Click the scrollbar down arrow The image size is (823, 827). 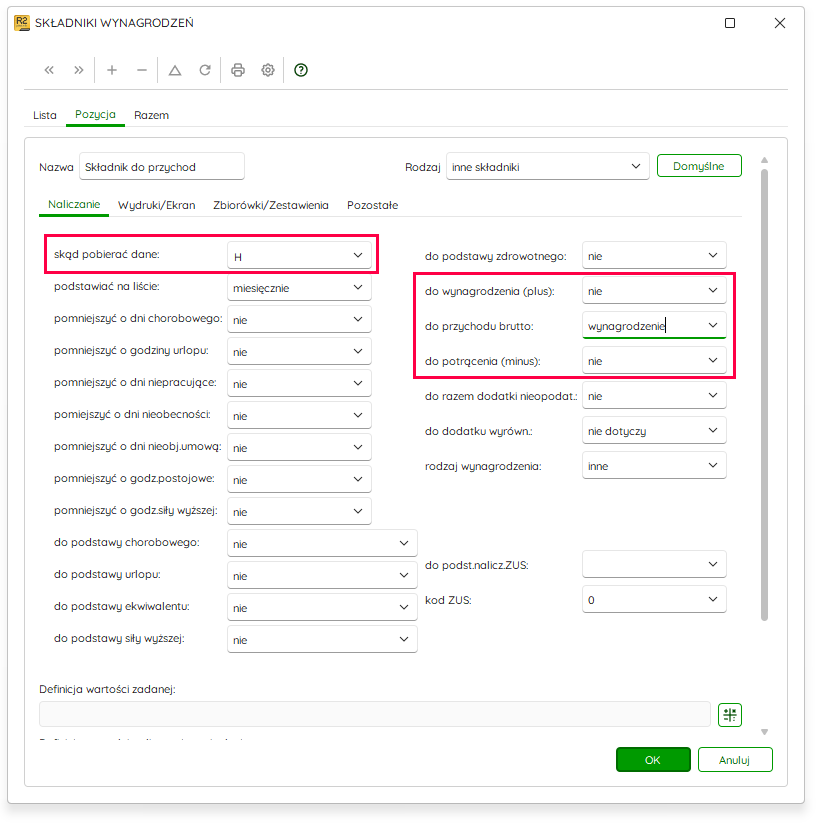(x=764, y=732)
